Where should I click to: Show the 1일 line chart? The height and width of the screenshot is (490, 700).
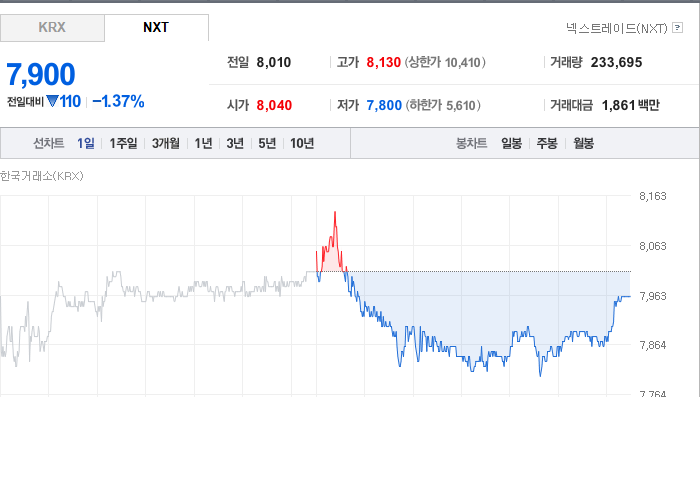pos(86,143)
